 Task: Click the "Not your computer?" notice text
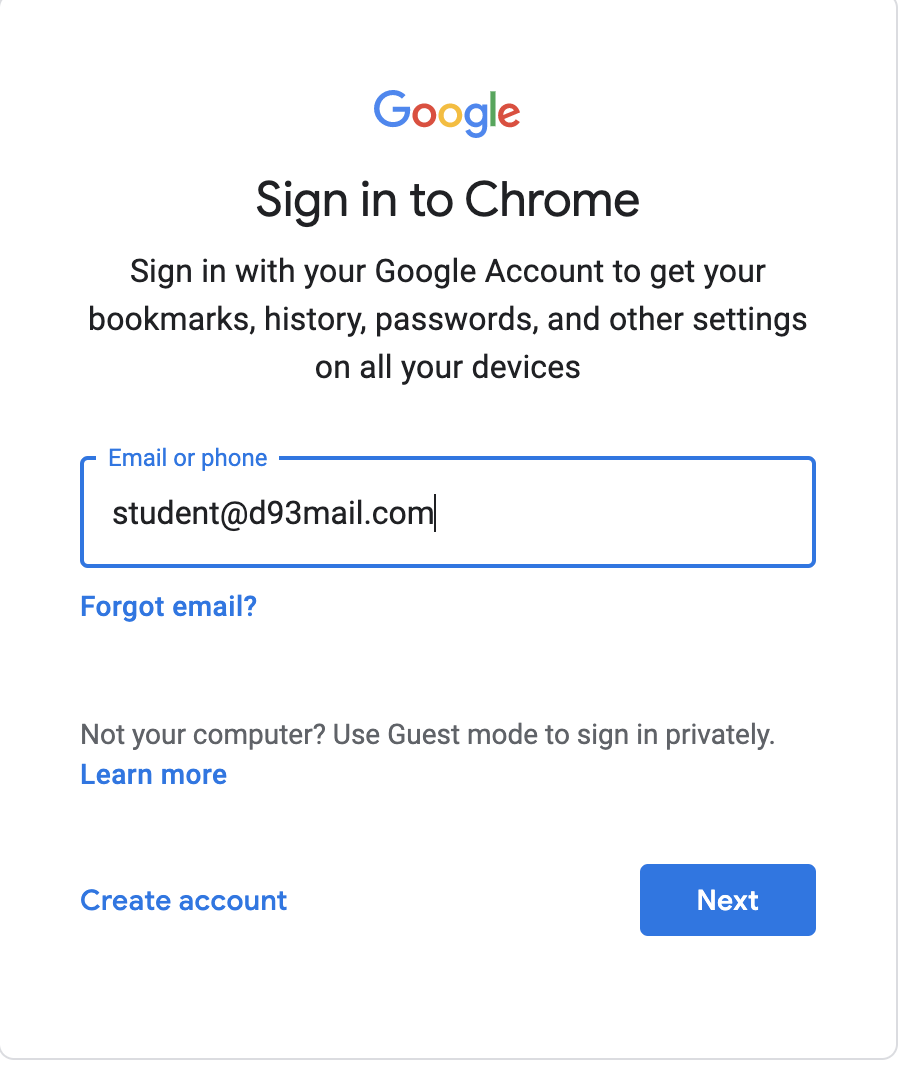[x=203, y=735]
